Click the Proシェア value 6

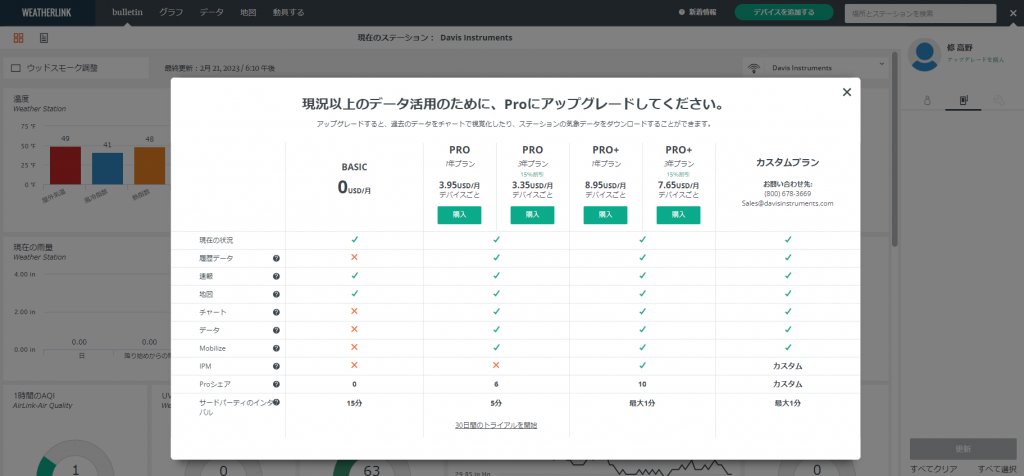[x=496, y=385]
